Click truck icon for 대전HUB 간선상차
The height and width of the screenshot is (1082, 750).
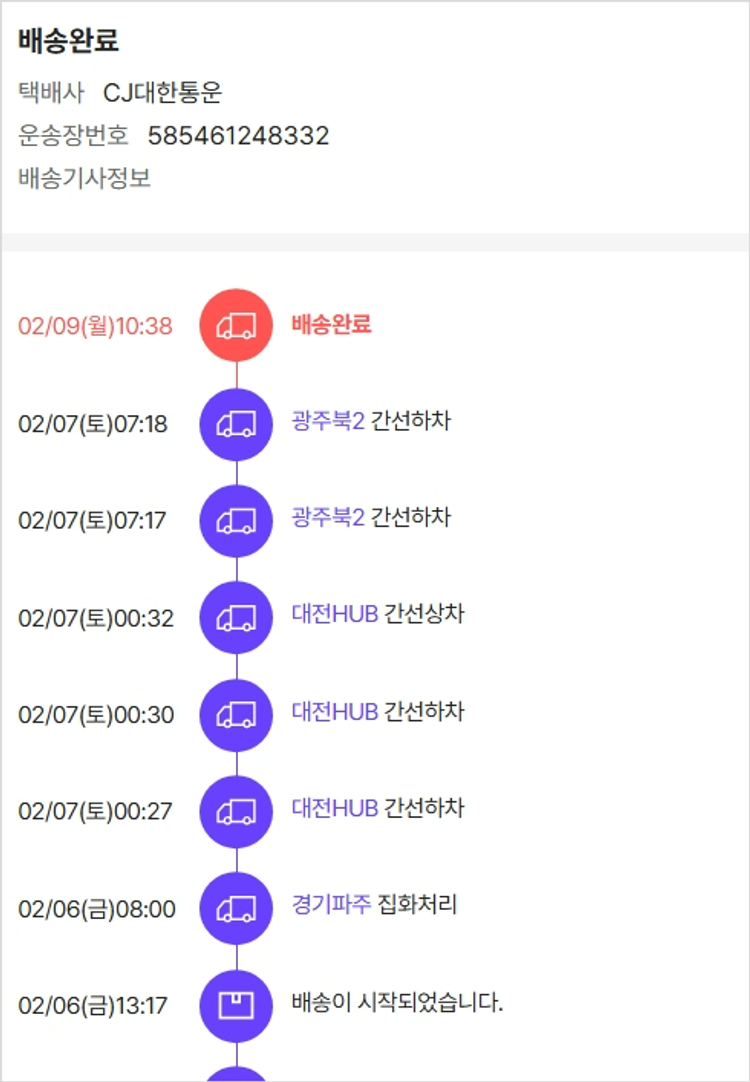(236, 618)
